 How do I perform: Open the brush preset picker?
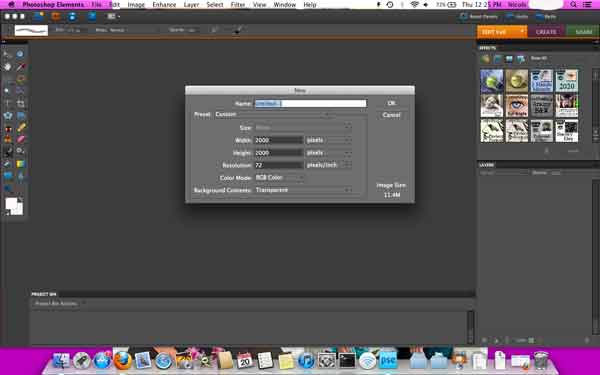pos(31,30)
